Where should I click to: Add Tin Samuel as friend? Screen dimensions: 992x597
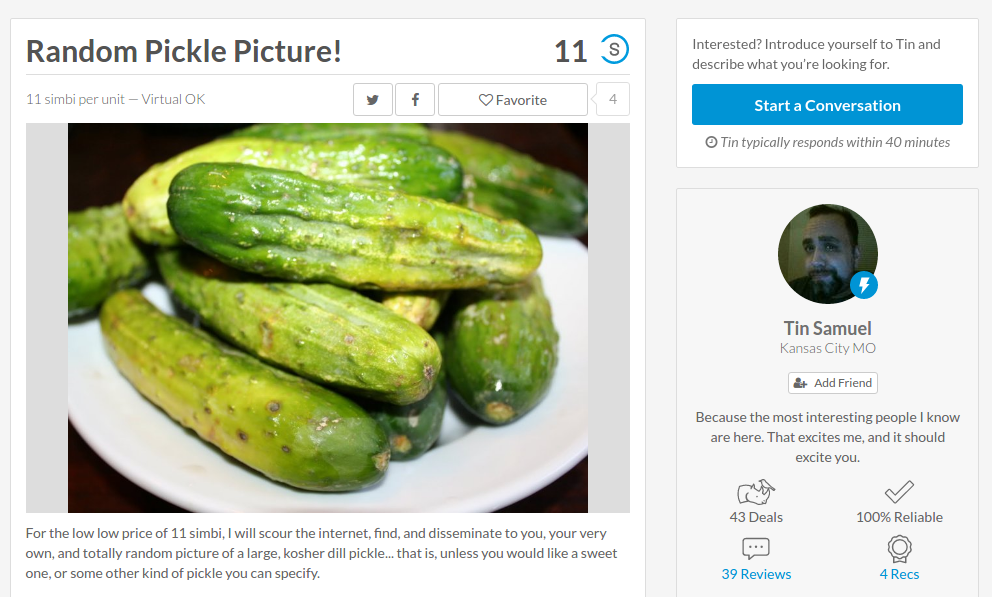[x=833, y=383]
